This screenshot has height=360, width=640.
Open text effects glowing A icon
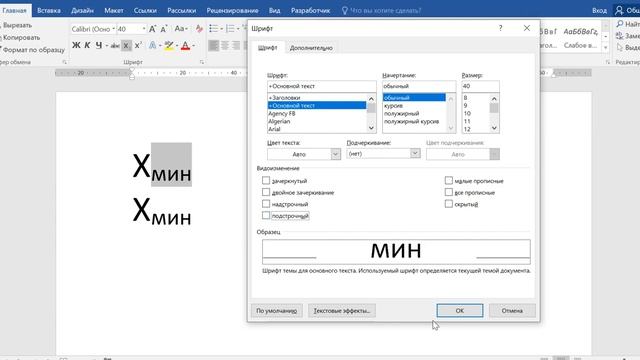point(152,45)
